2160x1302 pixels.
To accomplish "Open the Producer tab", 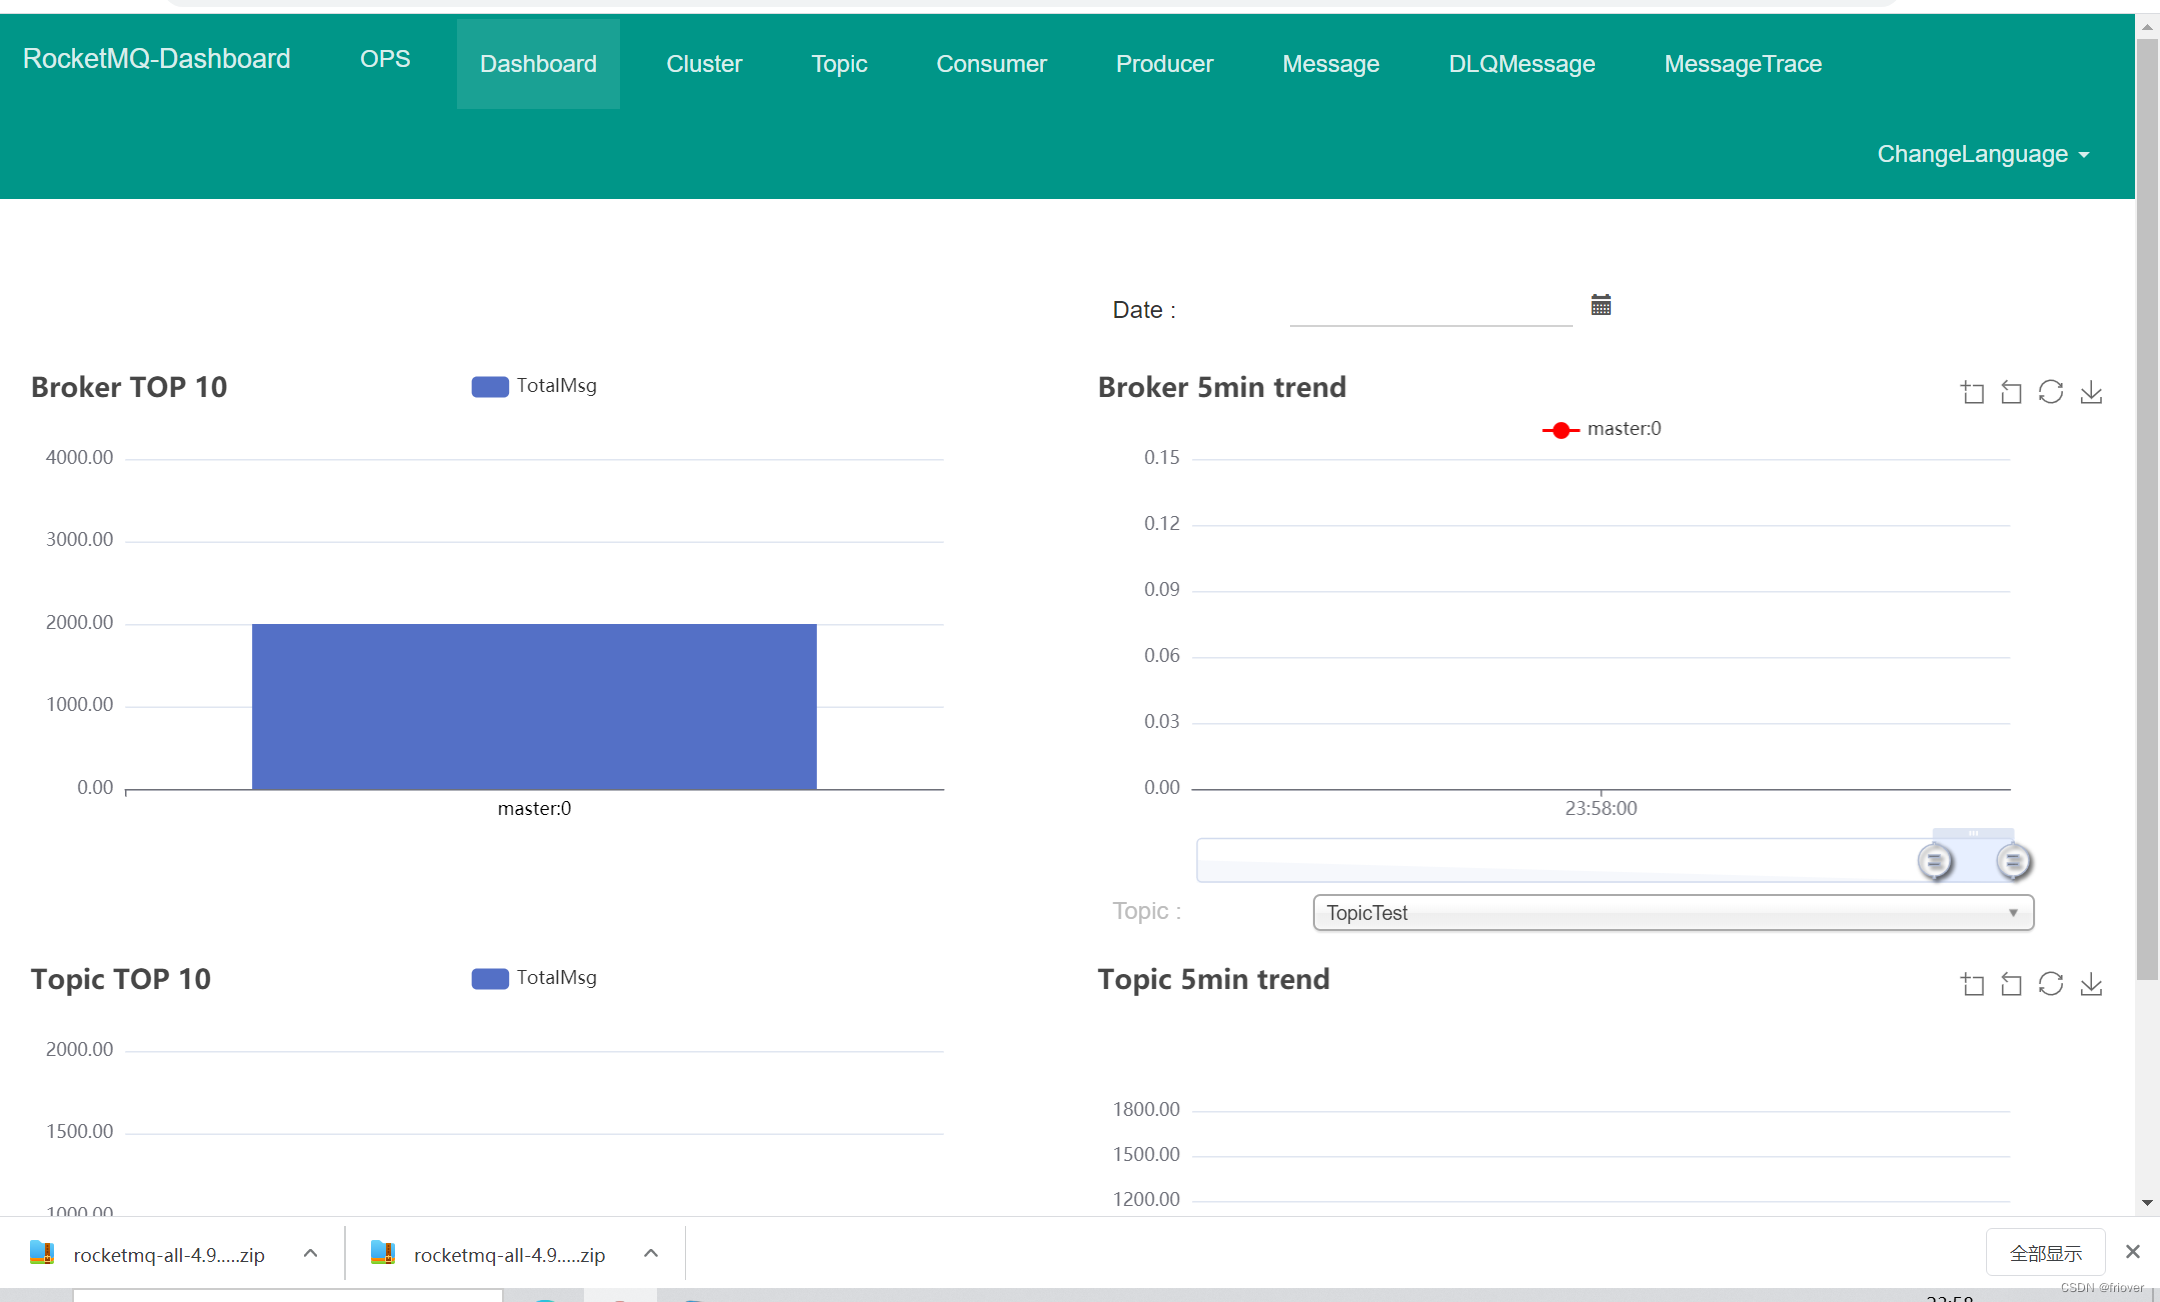I will coord(1164,64).
